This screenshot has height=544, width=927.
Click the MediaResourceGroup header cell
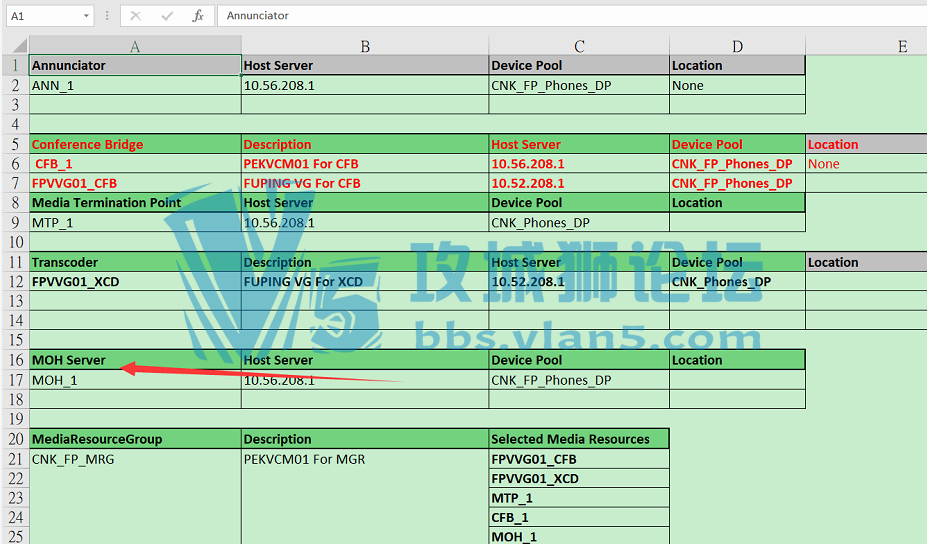tap(135, 439)
